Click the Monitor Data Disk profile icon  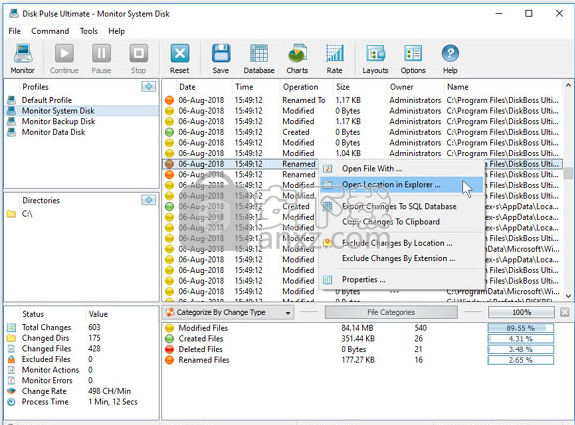11,132
